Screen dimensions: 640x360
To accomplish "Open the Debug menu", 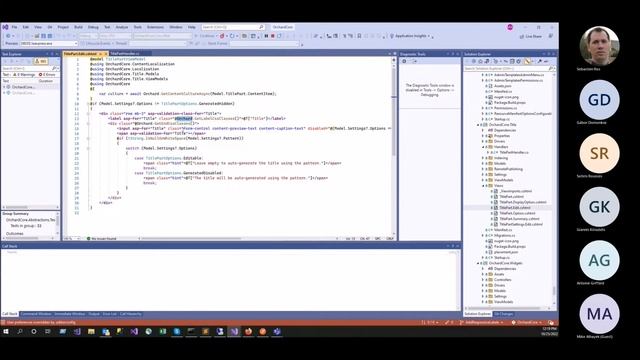I will [x=93, y=27].
